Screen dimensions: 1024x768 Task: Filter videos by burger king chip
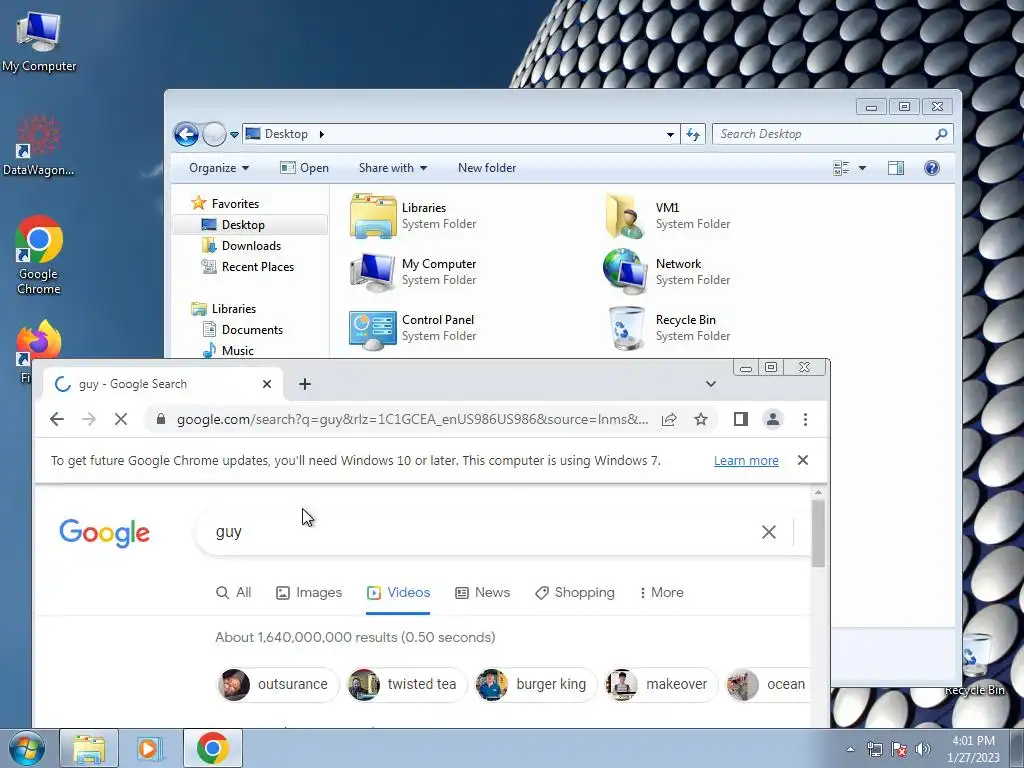(536, 684)
